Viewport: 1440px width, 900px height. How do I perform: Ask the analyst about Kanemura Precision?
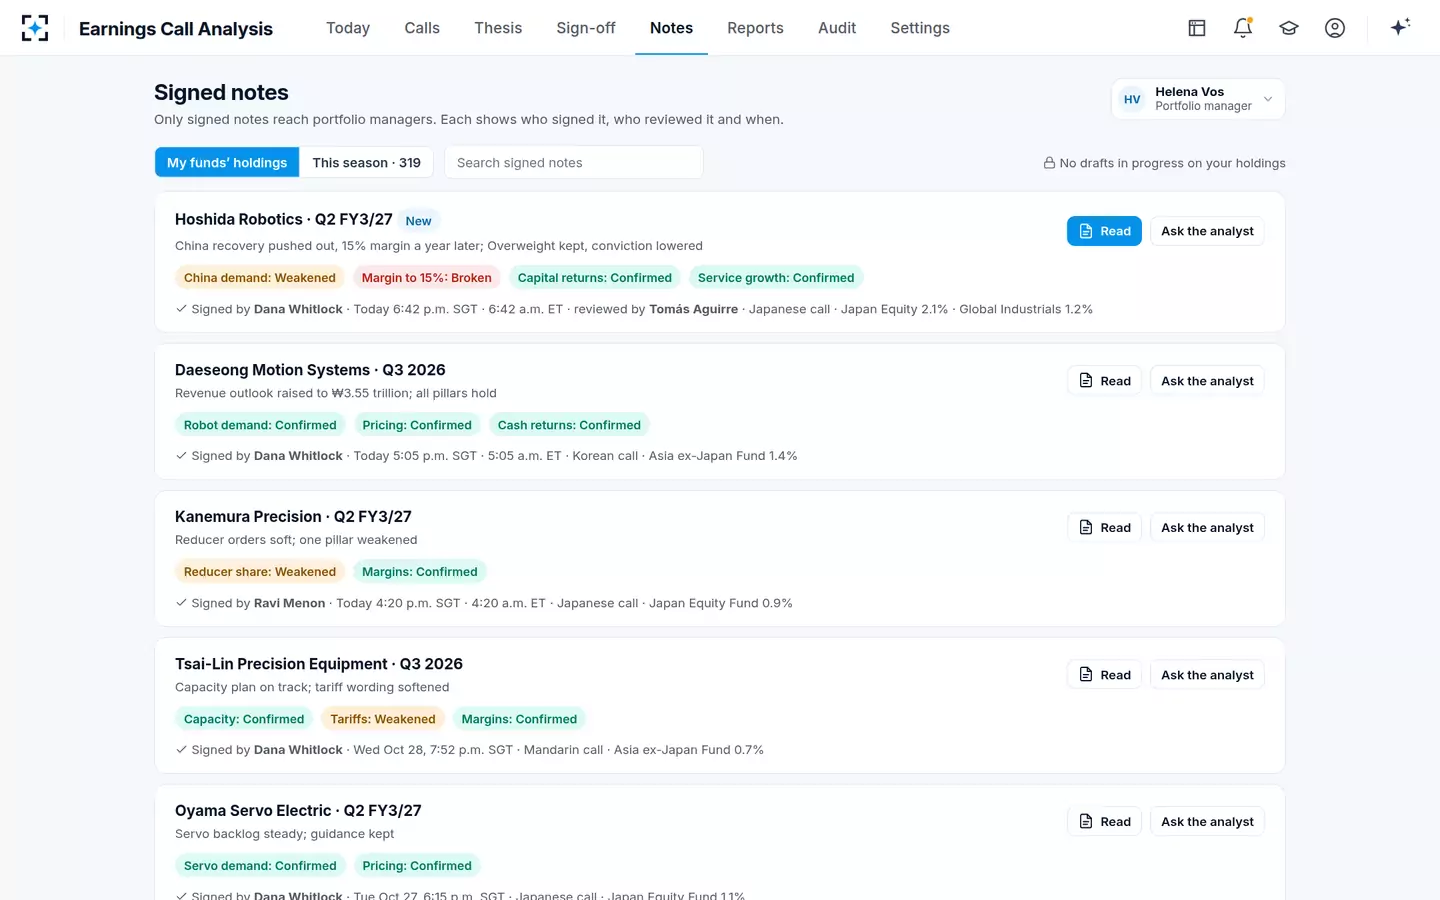click(x=1207, y=528)
